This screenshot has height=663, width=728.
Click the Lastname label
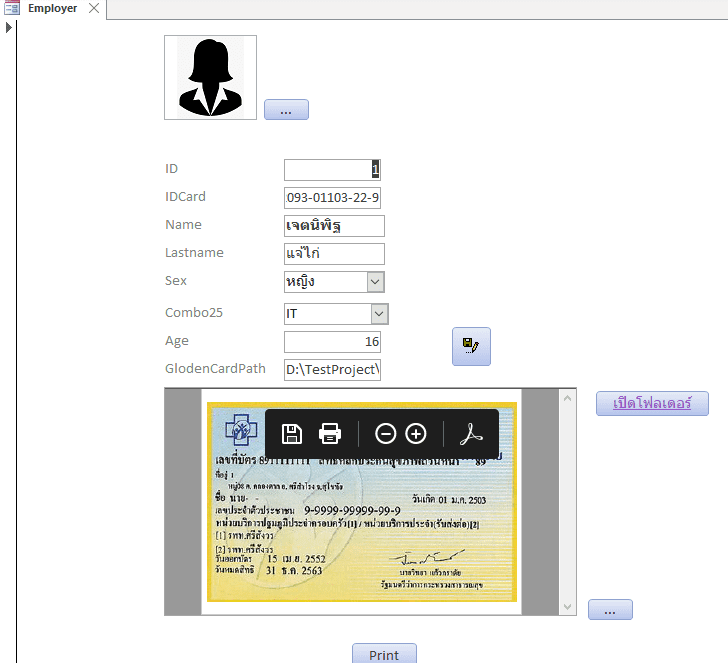point(194,253)
